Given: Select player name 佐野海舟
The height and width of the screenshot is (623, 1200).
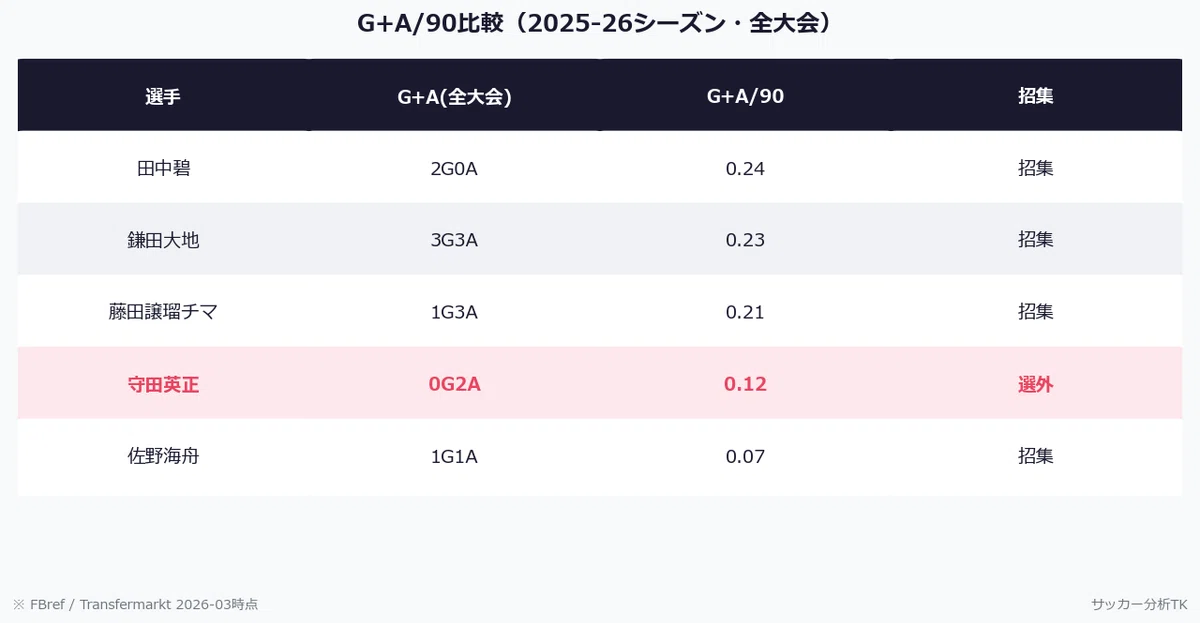Looking at the screenshot, I should pyautogui.click(x=163, y=456).
